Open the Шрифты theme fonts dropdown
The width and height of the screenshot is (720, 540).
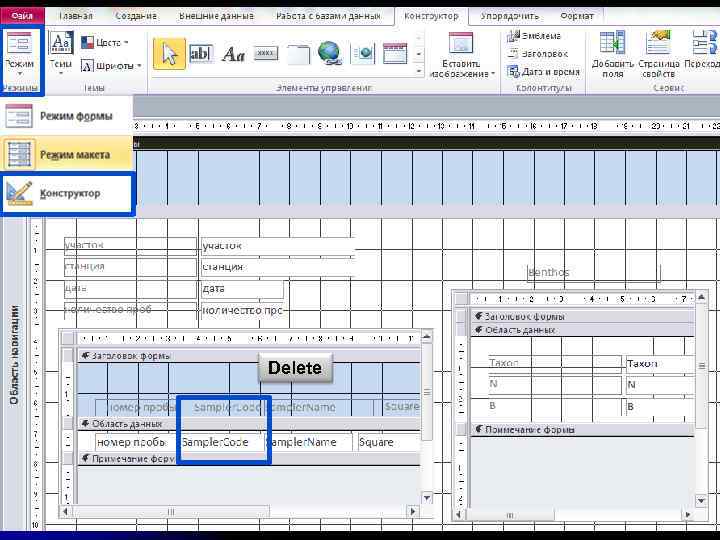(x=111, y=66)
